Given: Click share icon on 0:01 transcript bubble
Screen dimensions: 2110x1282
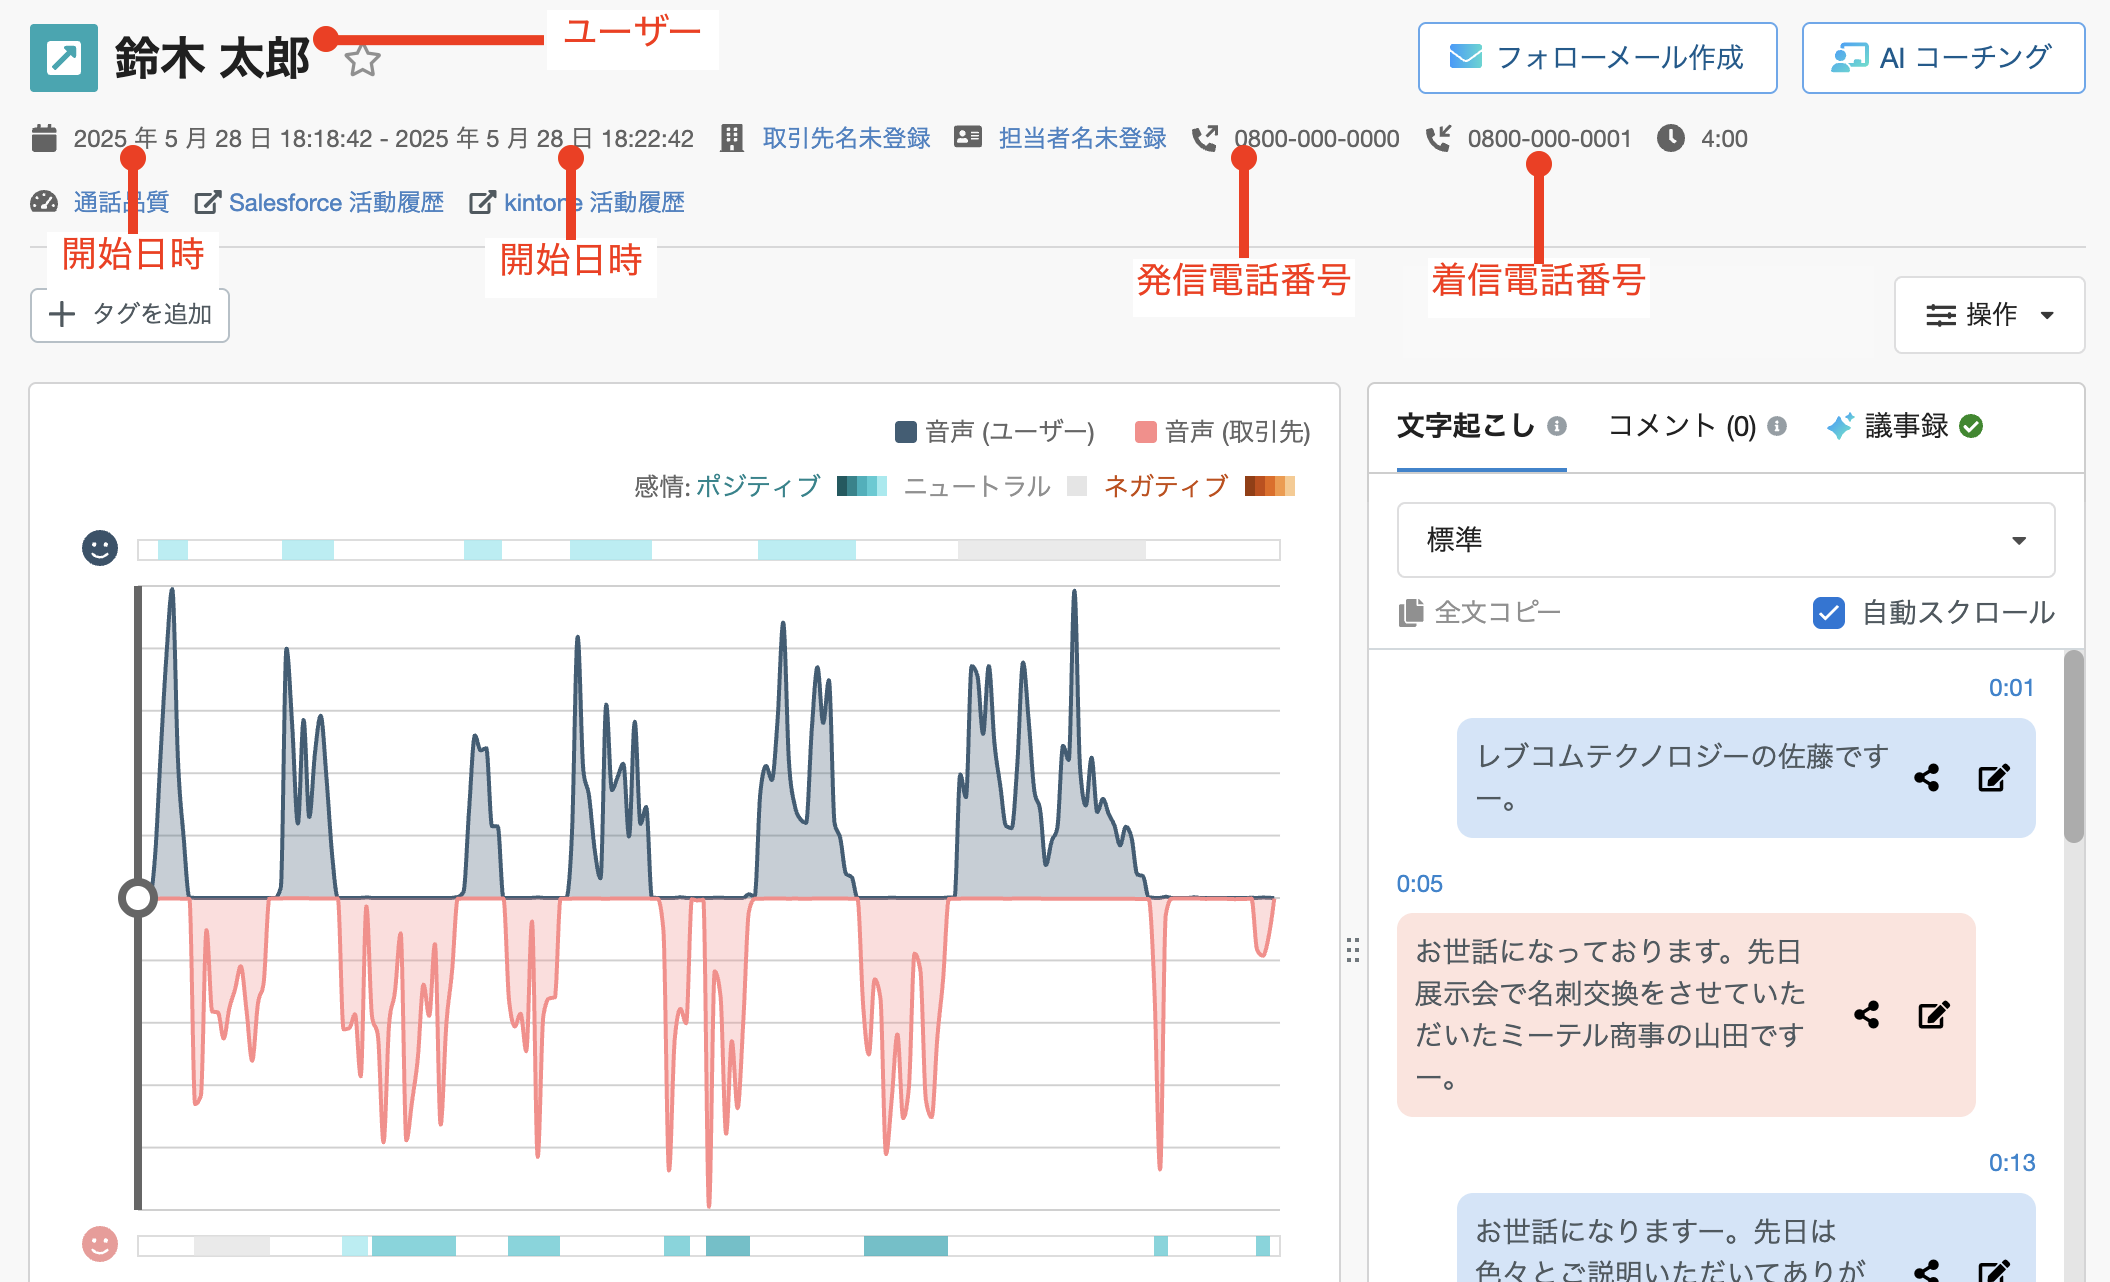Looking at the screenshot, I should (x=1926, y=778).
